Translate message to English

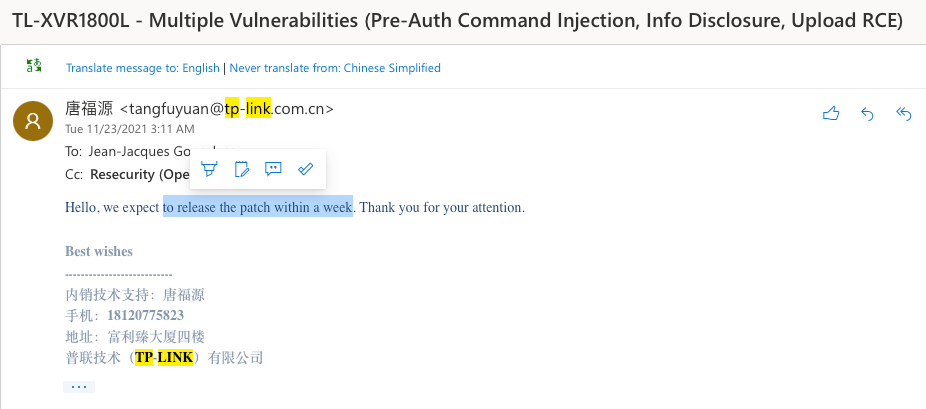[x=142, y=68]
